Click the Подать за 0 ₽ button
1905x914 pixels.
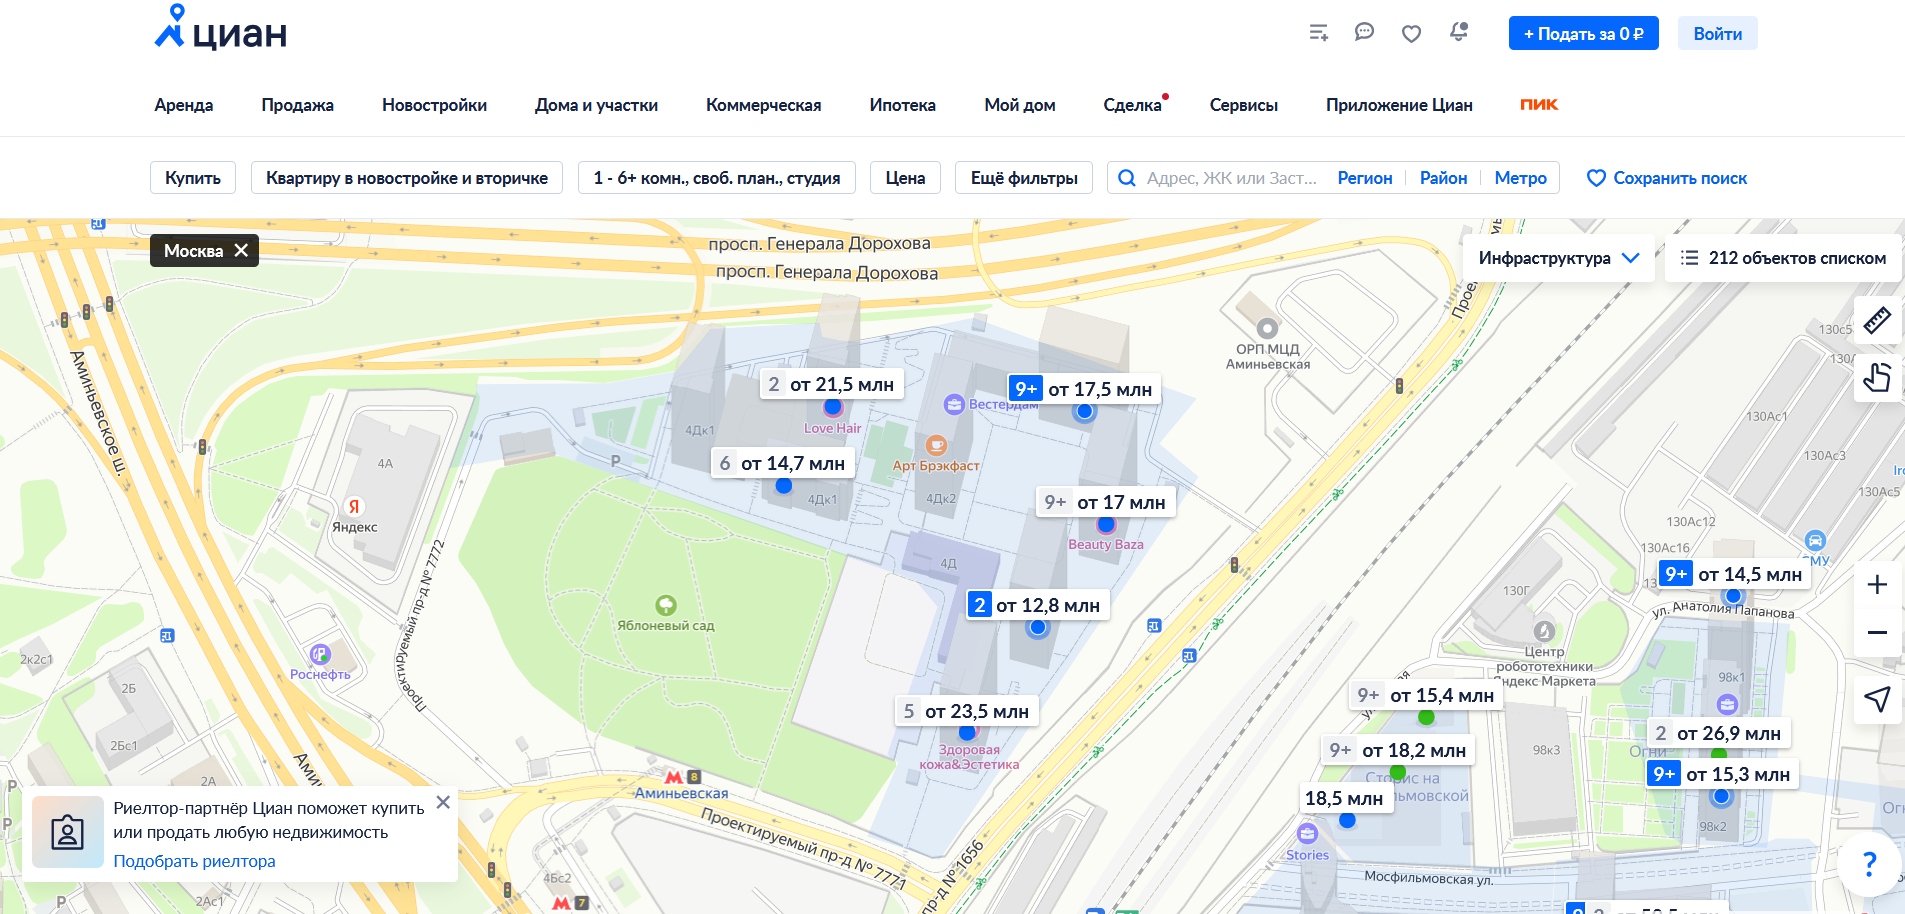1583,33
